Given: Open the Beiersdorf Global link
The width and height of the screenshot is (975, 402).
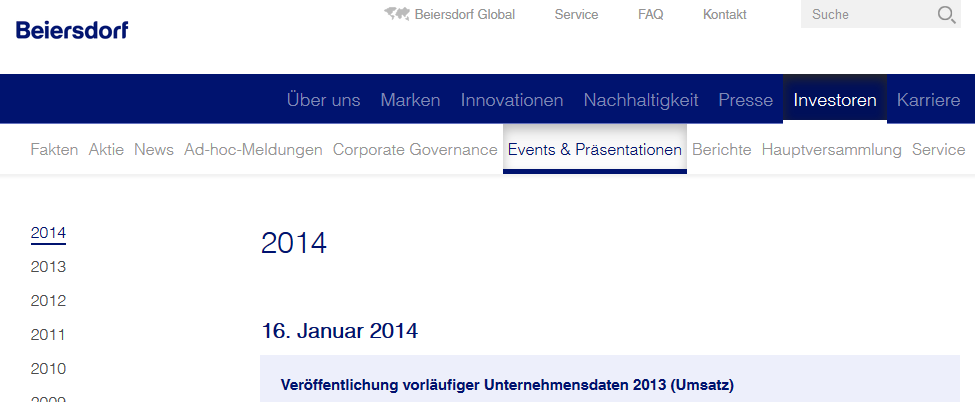Looking at the screenshot, I should coord(464,14).
